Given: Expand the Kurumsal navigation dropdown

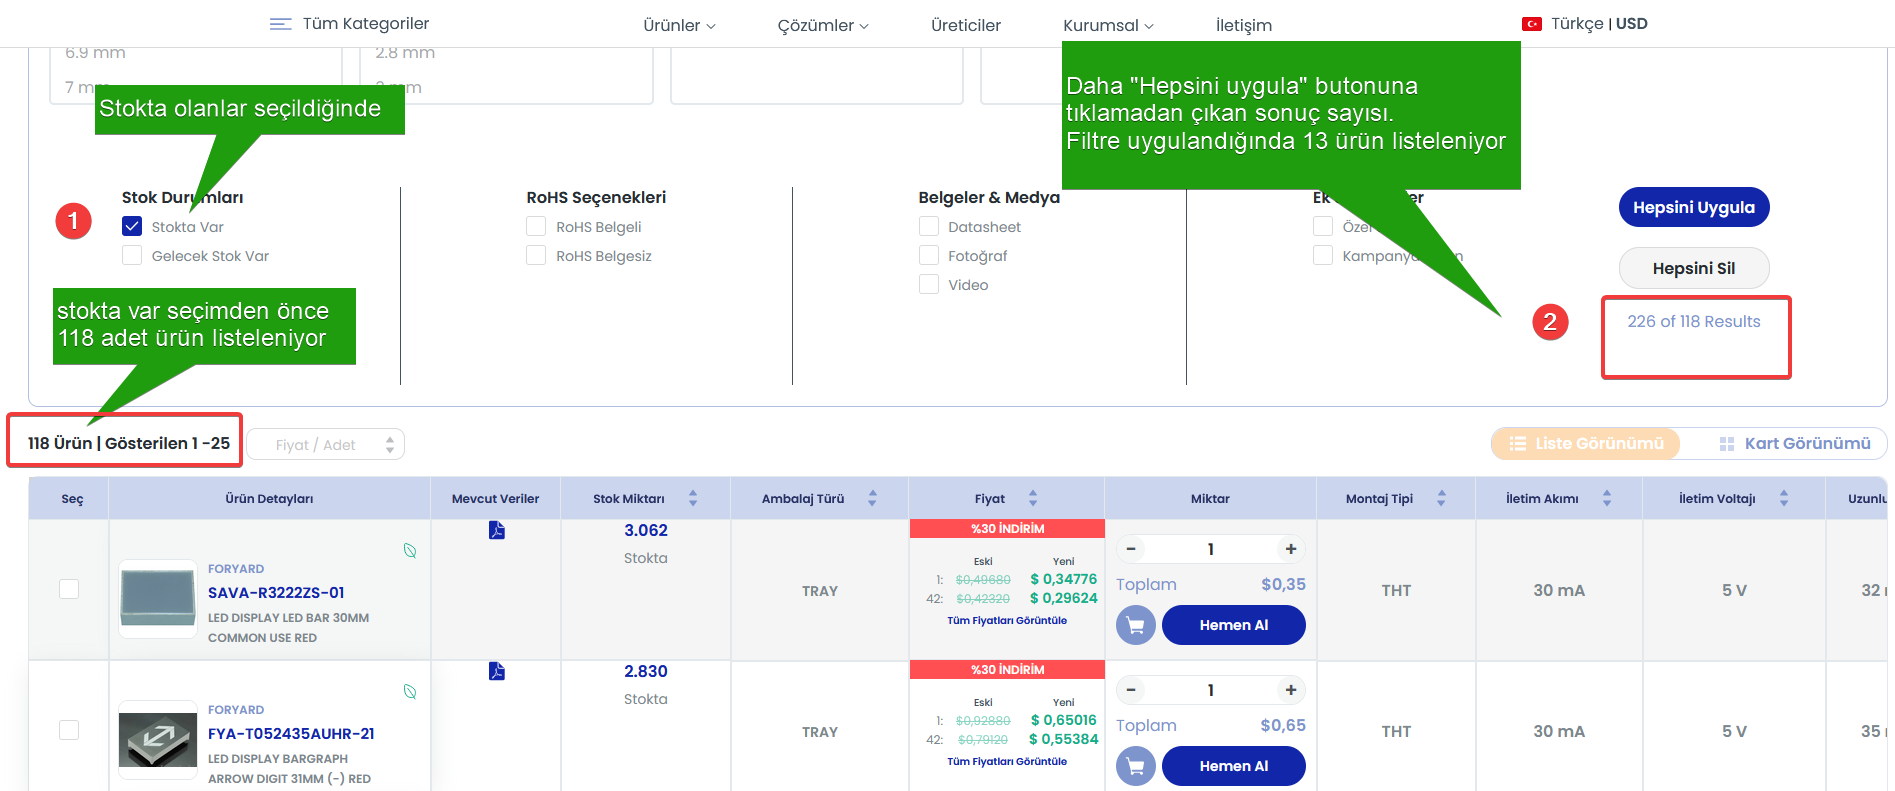Looking at the screenshot, I should (1108, 25).
